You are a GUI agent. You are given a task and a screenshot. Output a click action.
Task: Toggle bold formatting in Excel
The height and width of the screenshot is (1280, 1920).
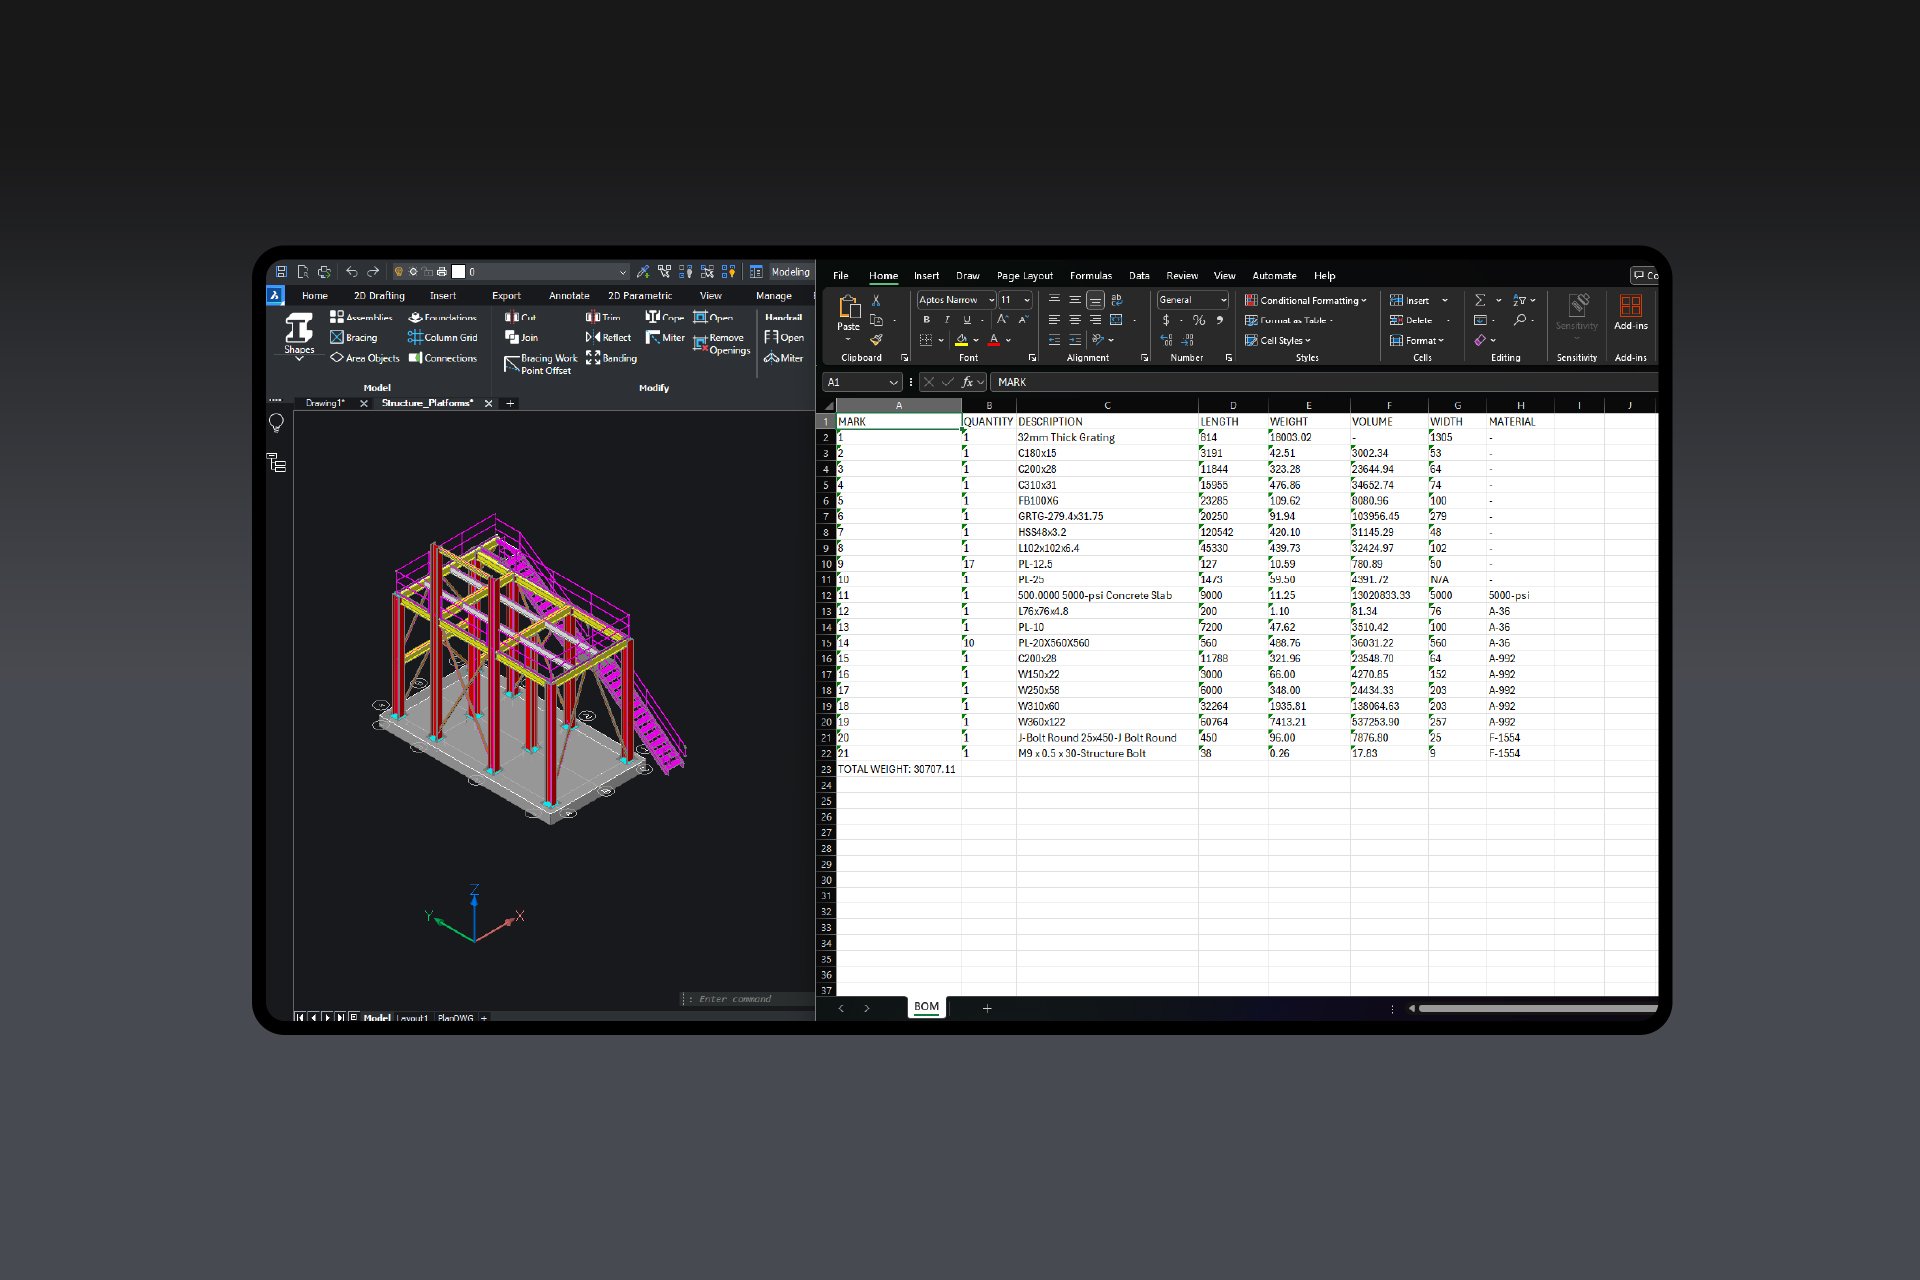(x=927, y=319)
